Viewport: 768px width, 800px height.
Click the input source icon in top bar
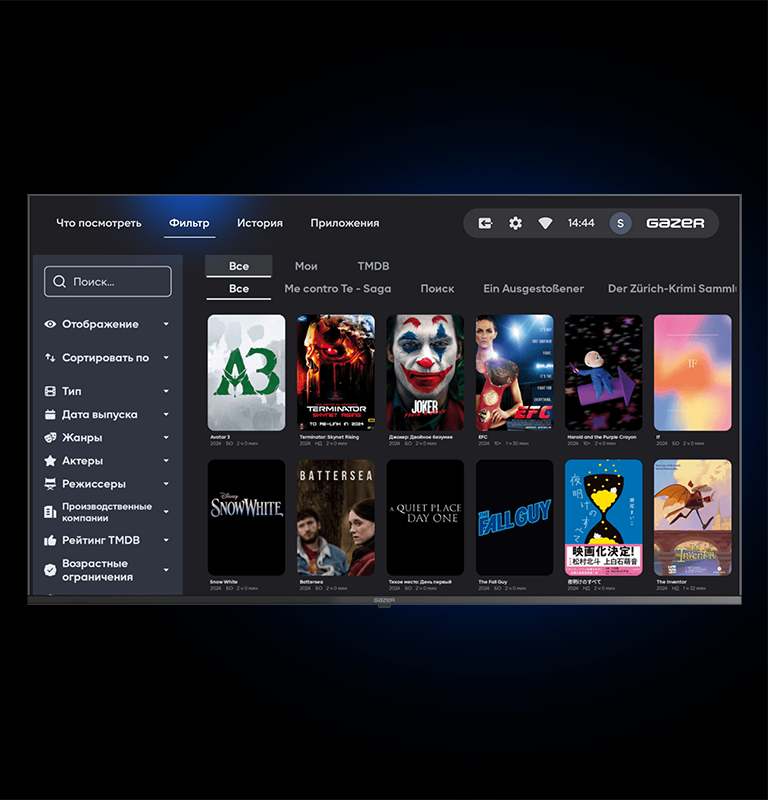tap(485, 223)
